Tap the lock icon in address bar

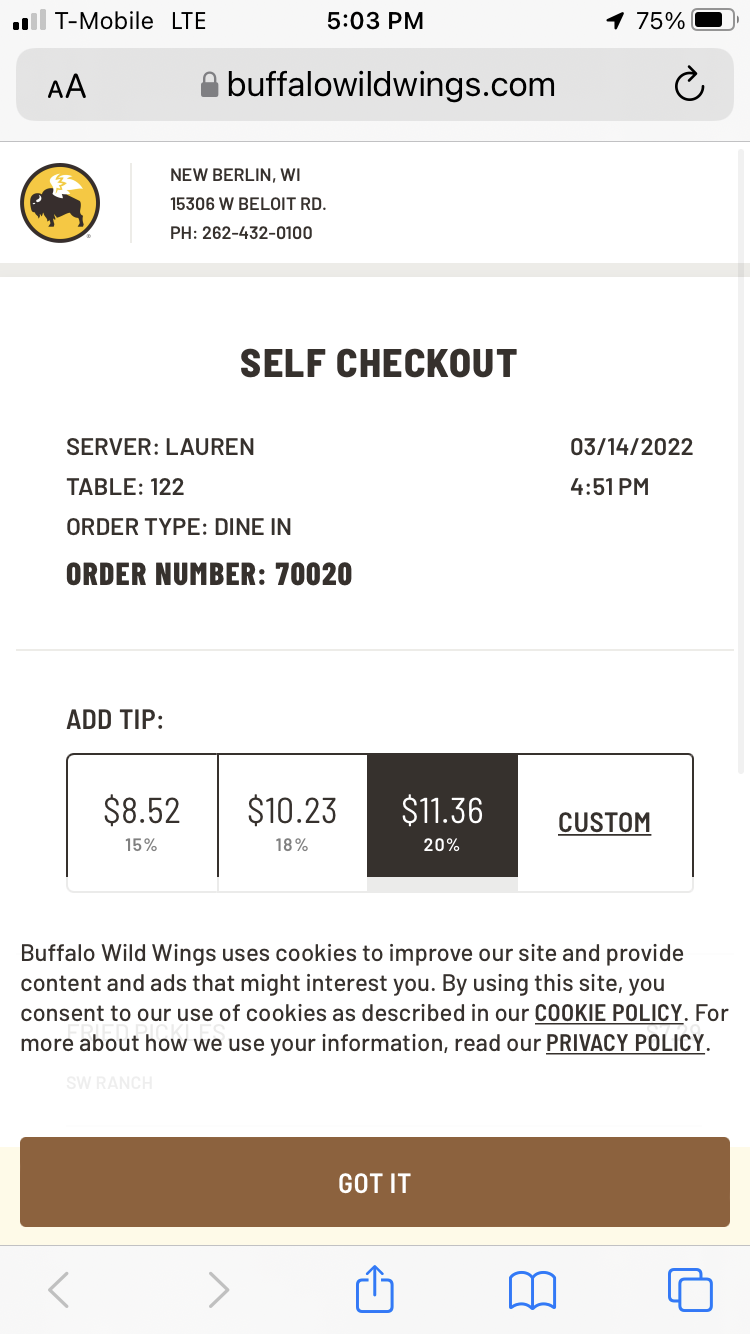pyautogui.click(x=209, y=85)
